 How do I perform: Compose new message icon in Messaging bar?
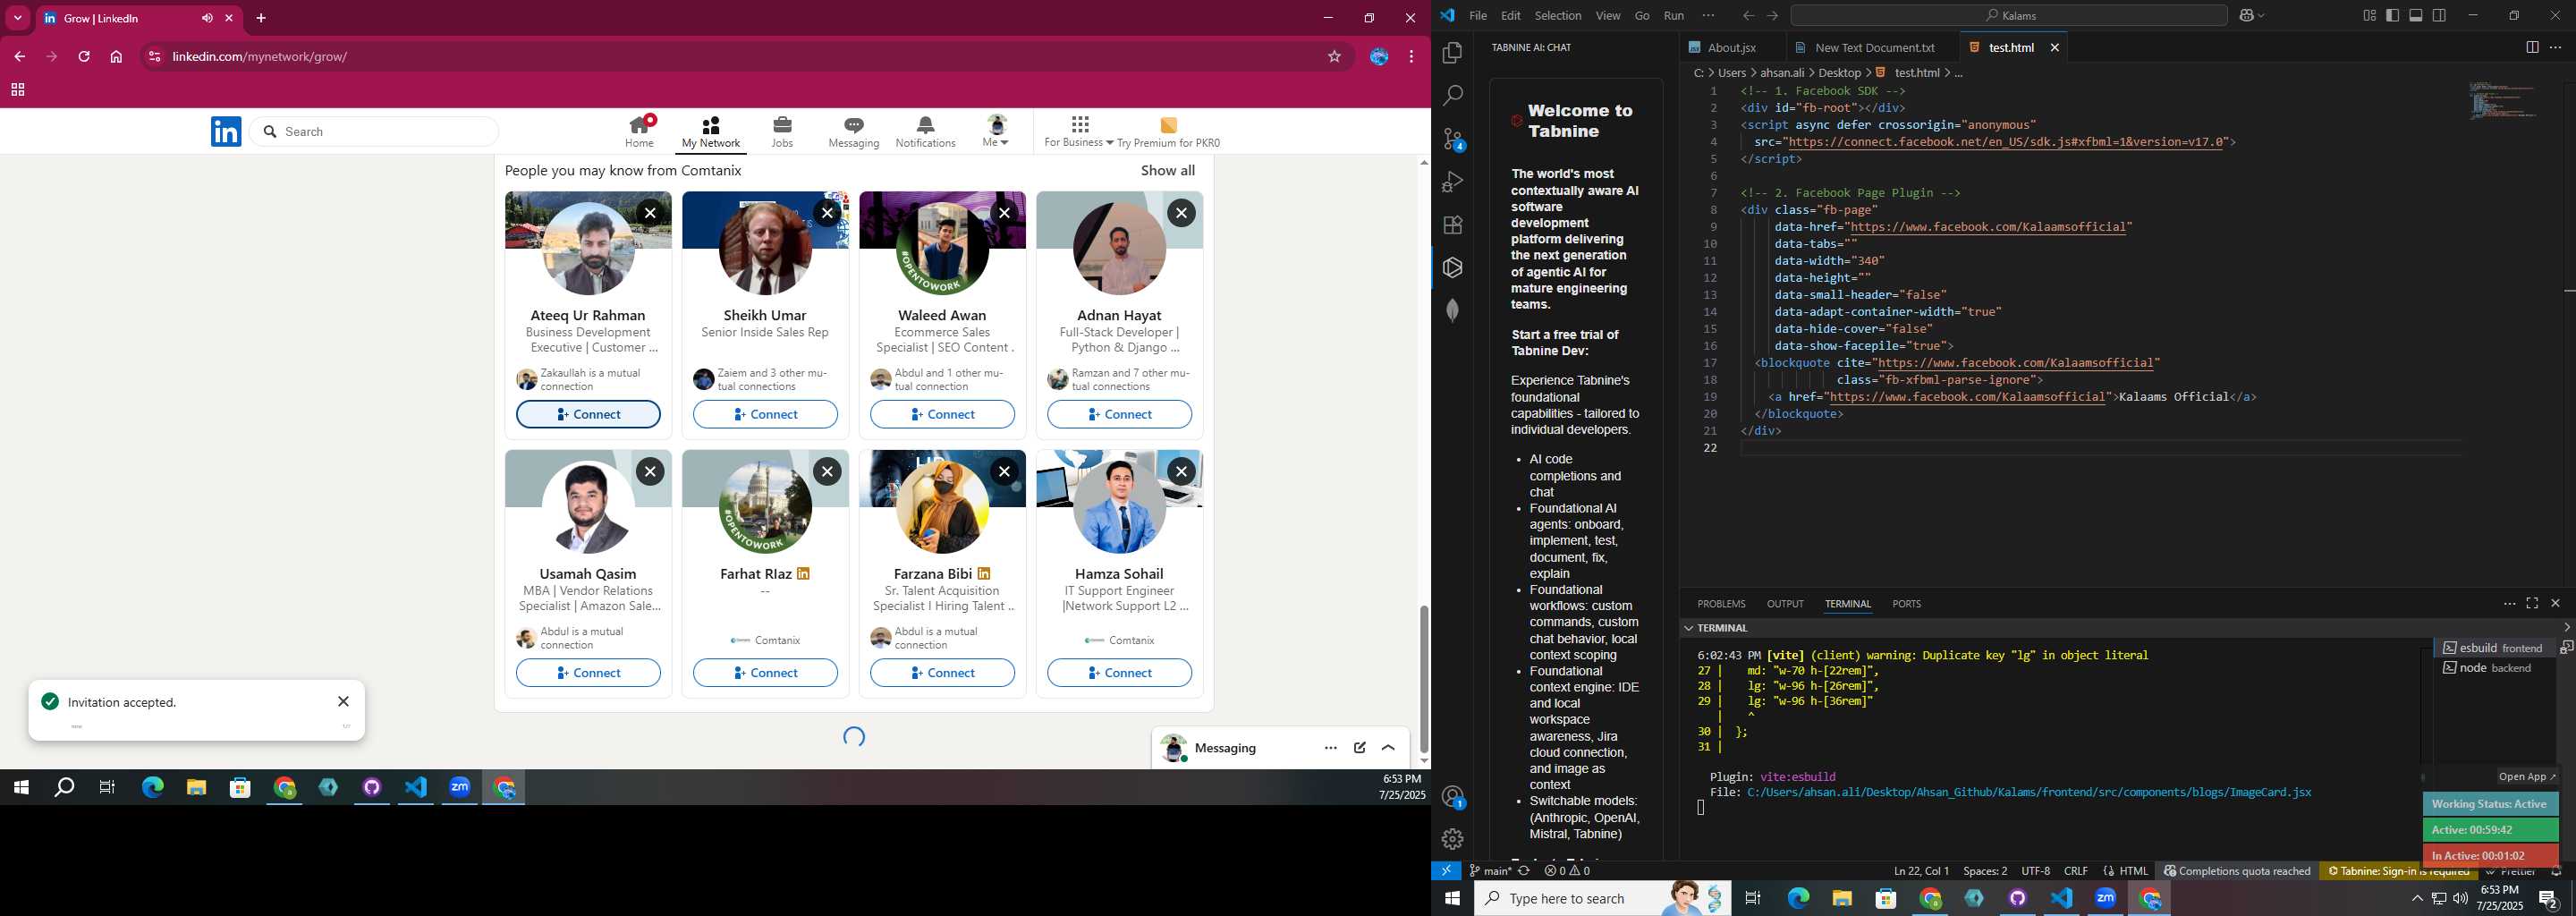pos(1360,748)
